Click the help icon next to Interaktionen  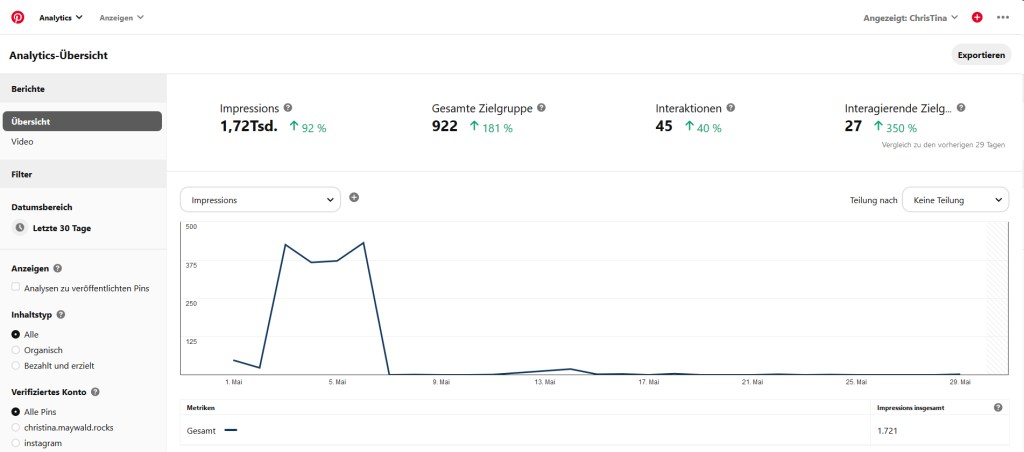pos(731,108)
